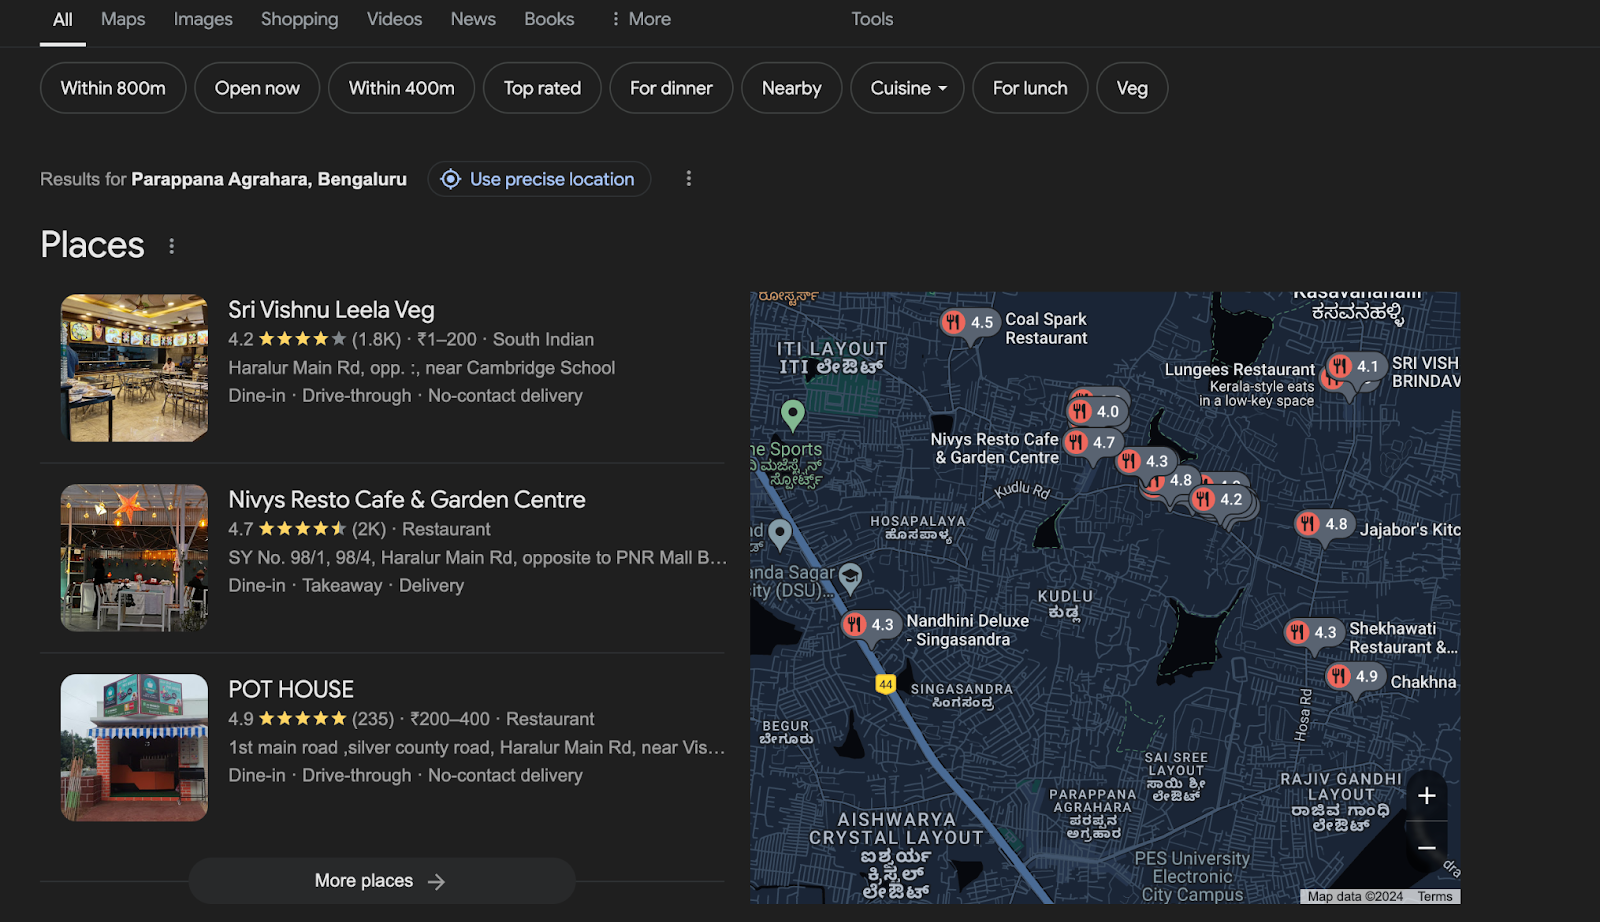Select the 4.8 pin beside the 4.2 cluster
Viewport: 1600px width, 922px height.
tap(1172, 481)
